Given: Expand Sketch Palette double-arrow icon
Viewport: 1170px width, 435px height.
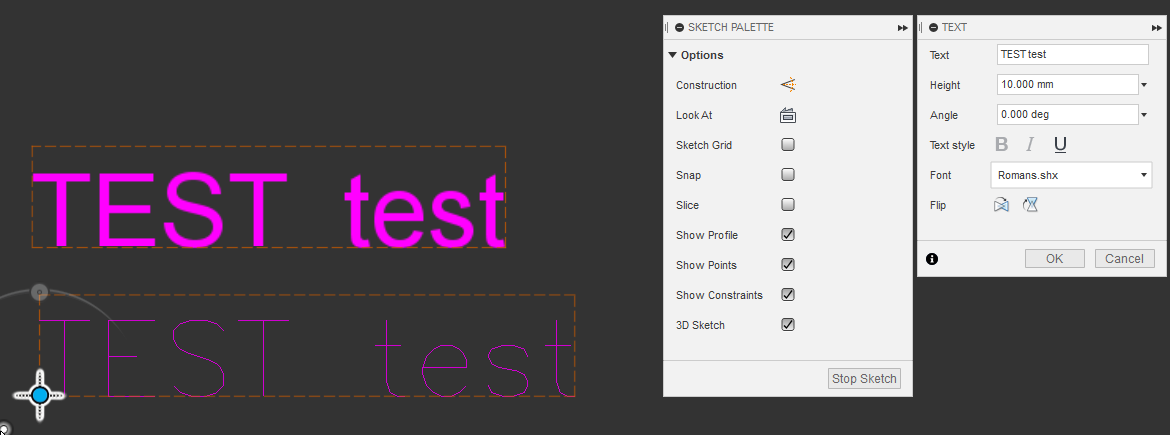Looking at the screenshot, I should tap(903, 28).
